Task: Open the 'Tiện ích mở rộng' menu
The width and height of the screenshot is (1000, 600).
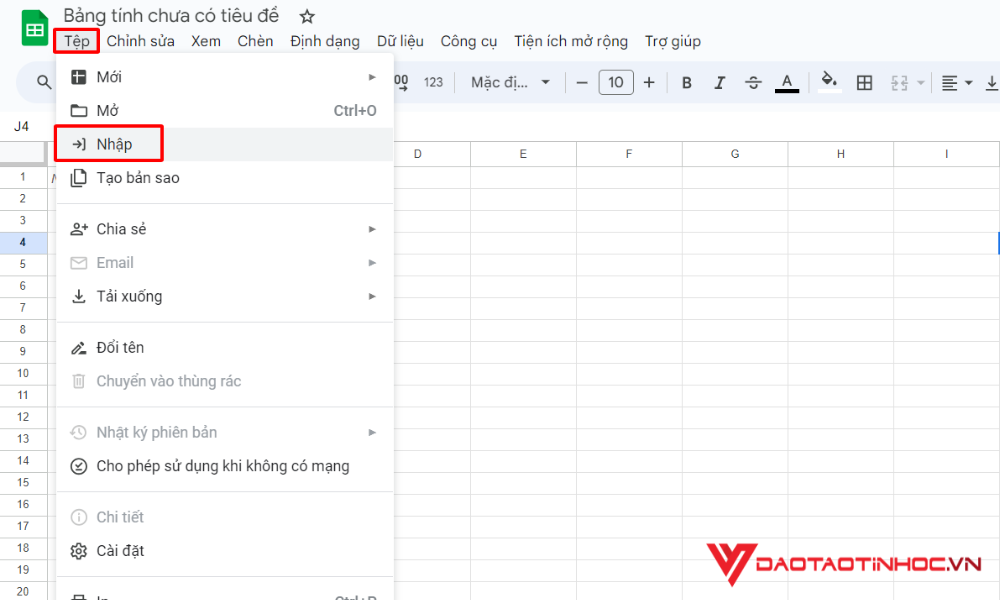Action: coord(571,41)
